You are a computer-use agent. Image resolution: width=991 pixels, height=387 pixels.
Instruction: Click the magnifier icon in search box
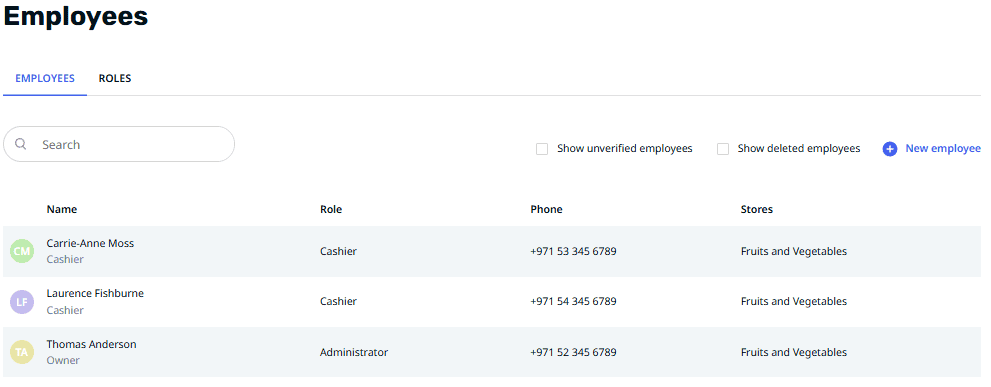click(x=21, y=144)
